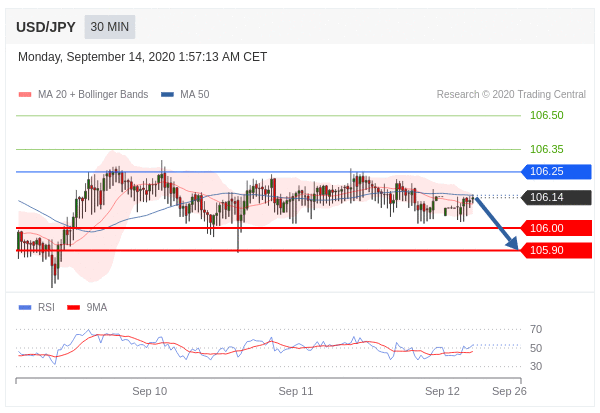This screenshot has width=600, height=413.
Task: Click the RSI 70 axis value
Action: (x=536, y=329)
